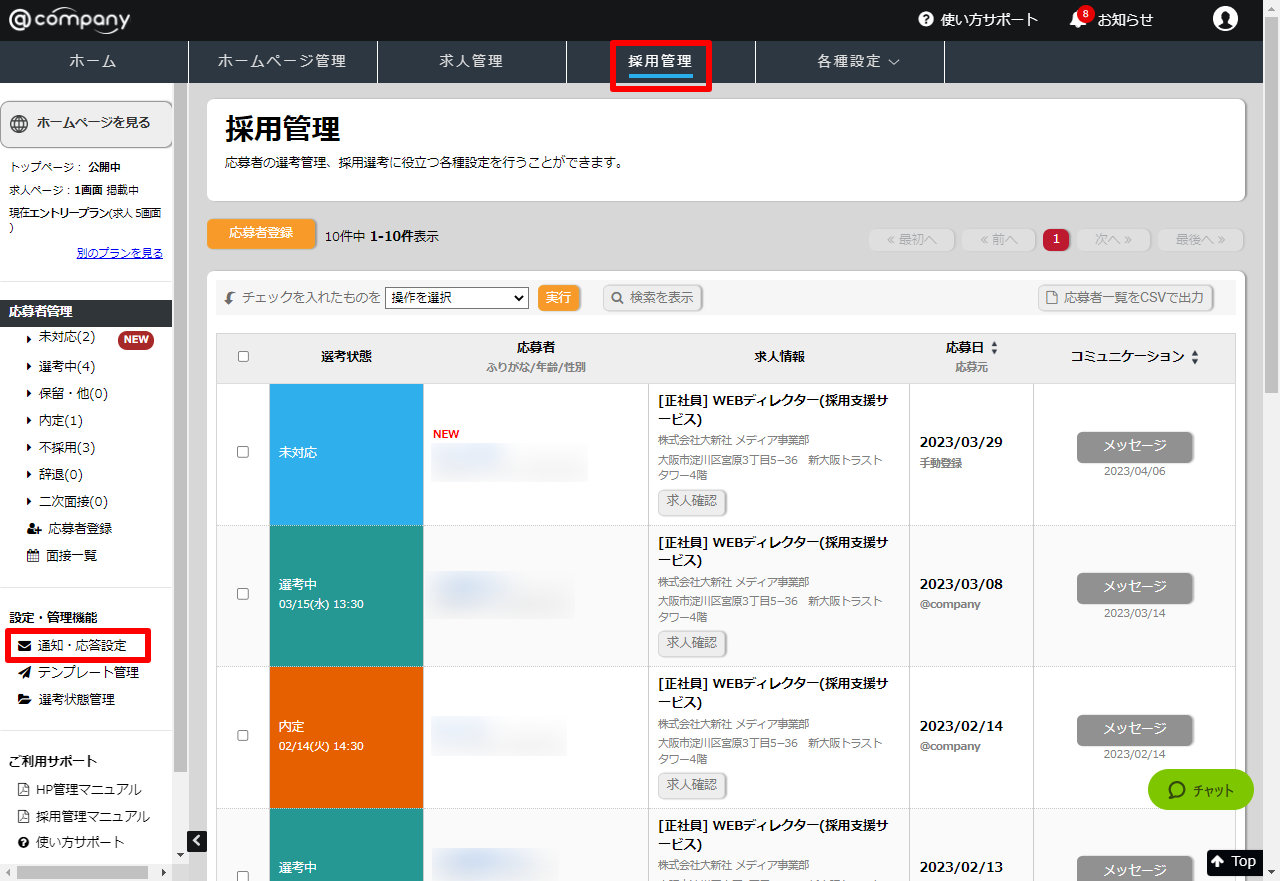Screen dimensions: 1280x881
Task: Expand the 各種設定 menu
Action: click(858, 62)
